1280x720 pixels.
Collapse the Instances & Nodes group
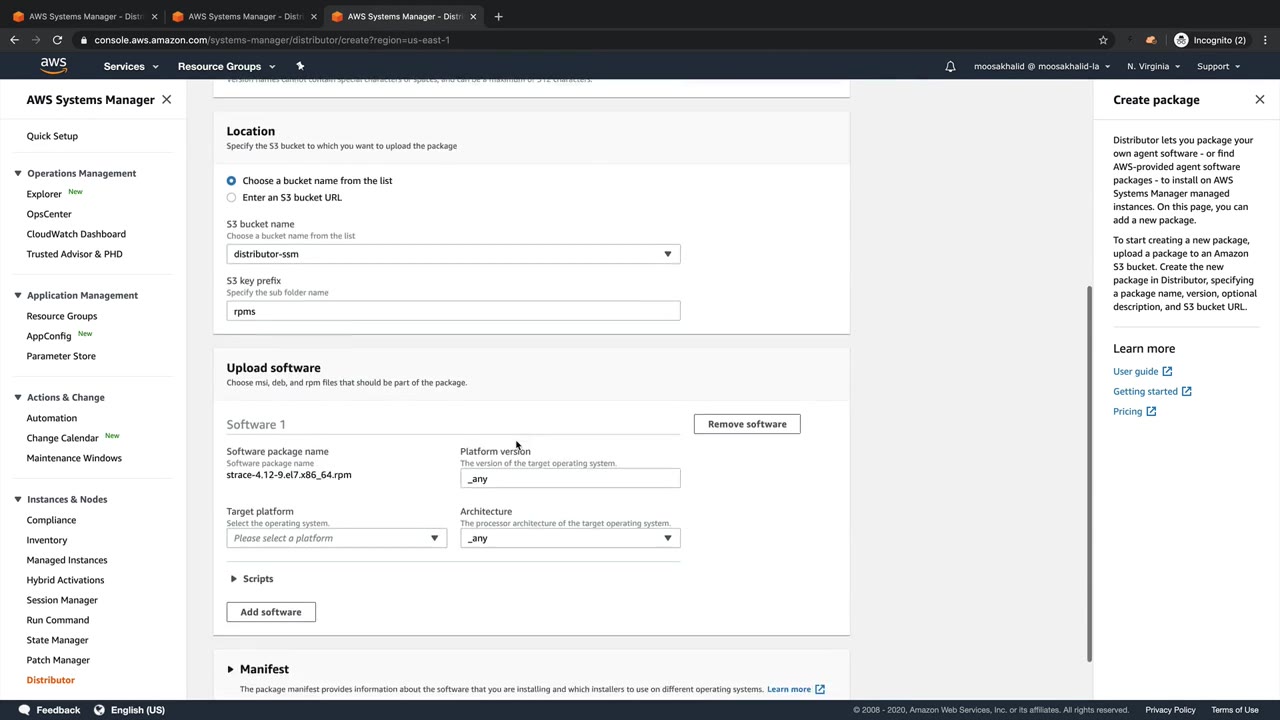[x=18, y=499]
